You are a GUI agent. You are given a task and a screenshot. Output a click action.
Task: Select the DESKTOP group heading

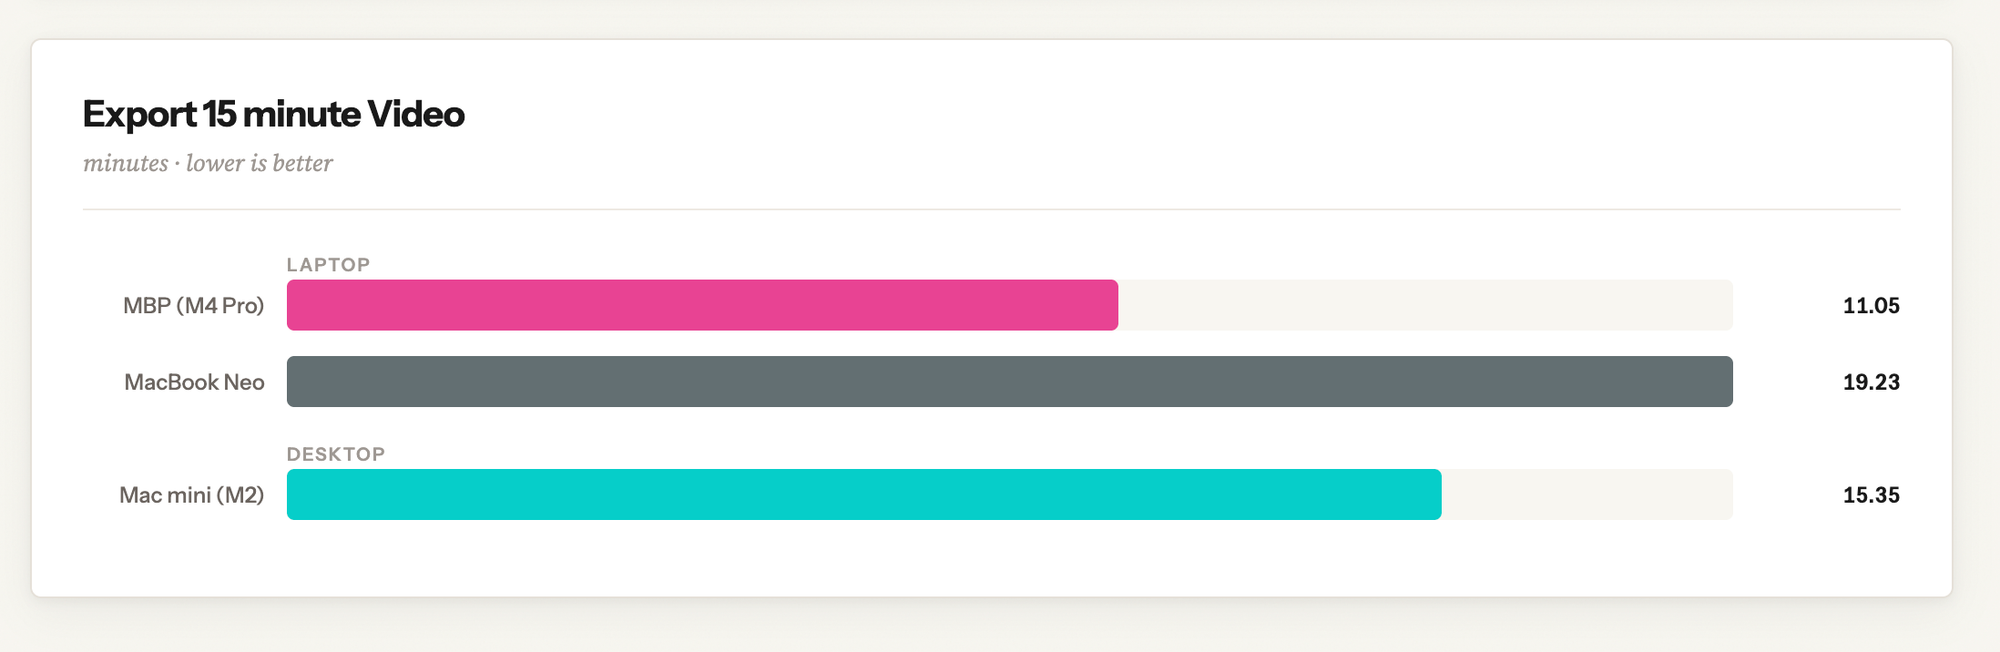point(336,454)
